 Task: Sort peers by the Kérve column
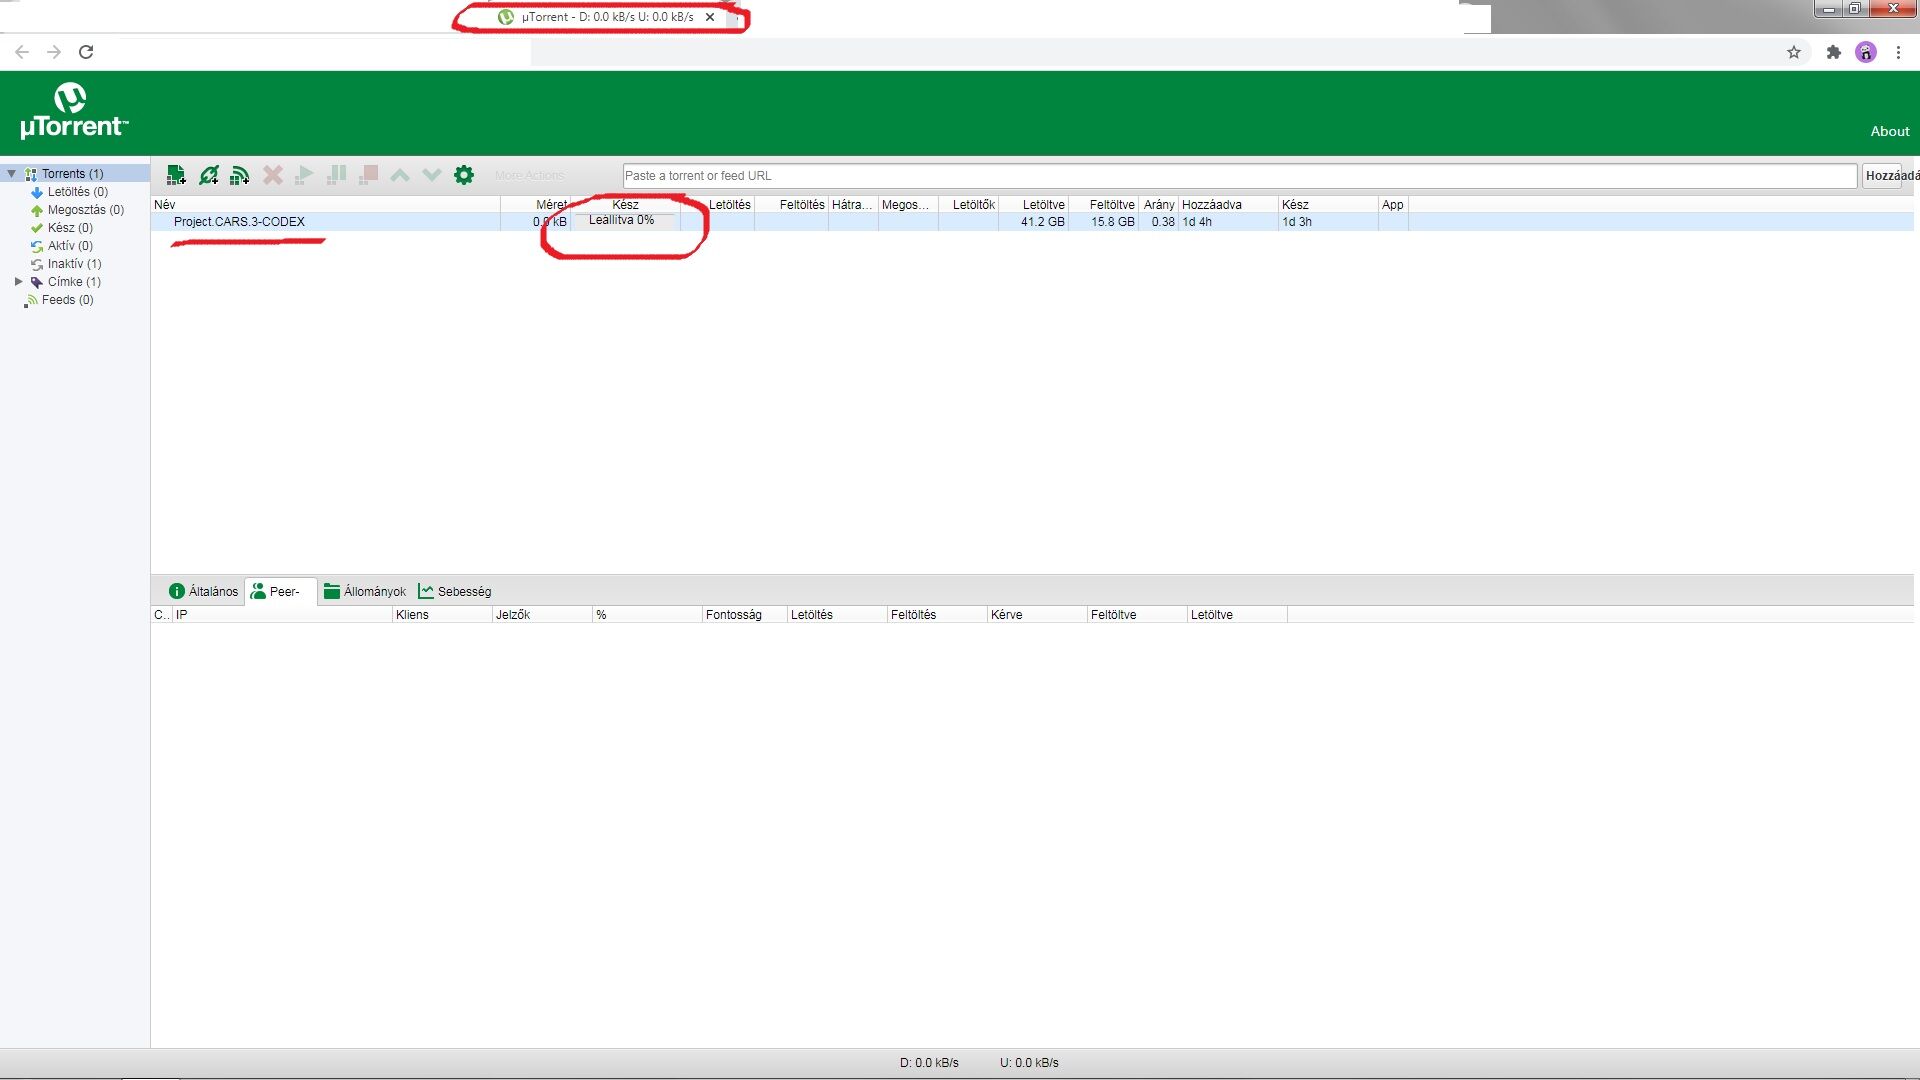click(1037, 615)
